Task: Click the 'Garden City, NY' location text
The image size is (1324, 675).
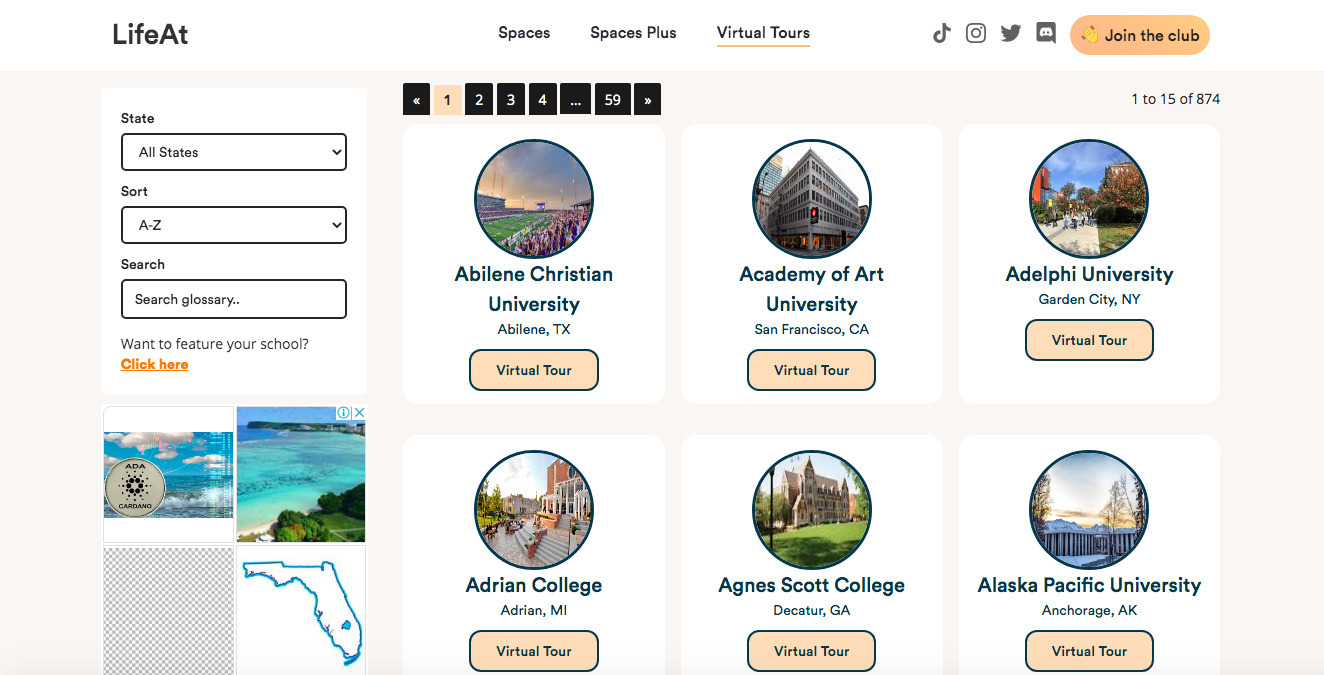Action: 1089,299
